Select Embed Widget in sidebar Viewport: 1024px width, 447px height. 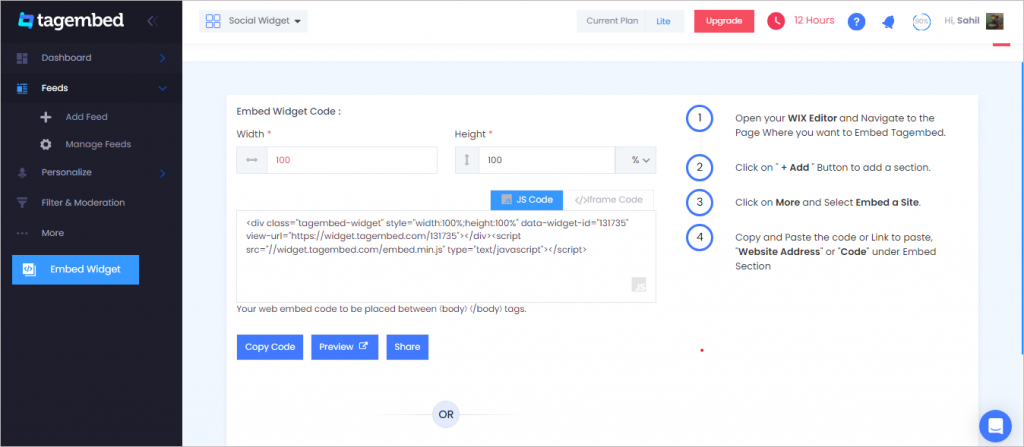(76, 270)
